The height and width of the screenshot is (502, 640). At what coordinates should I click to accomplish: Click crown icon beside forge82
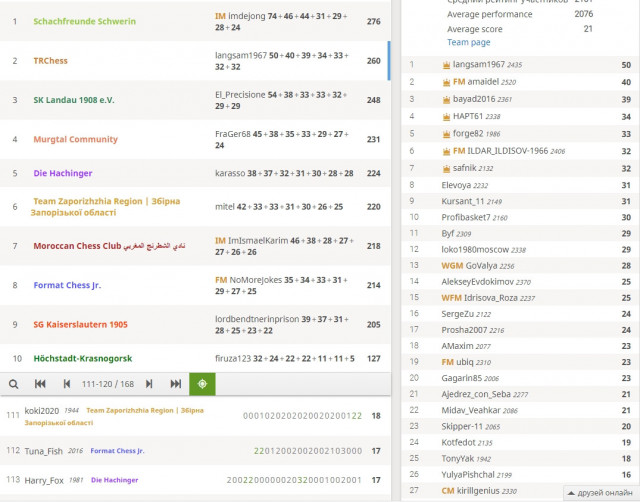click(x=446, y=134)
